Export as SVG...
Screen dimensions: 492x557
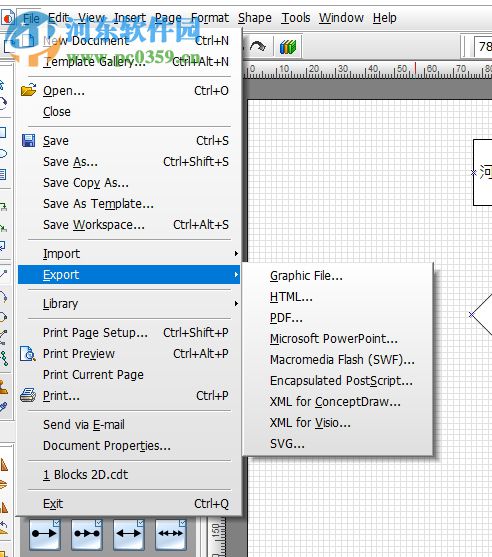coord(337,443)
